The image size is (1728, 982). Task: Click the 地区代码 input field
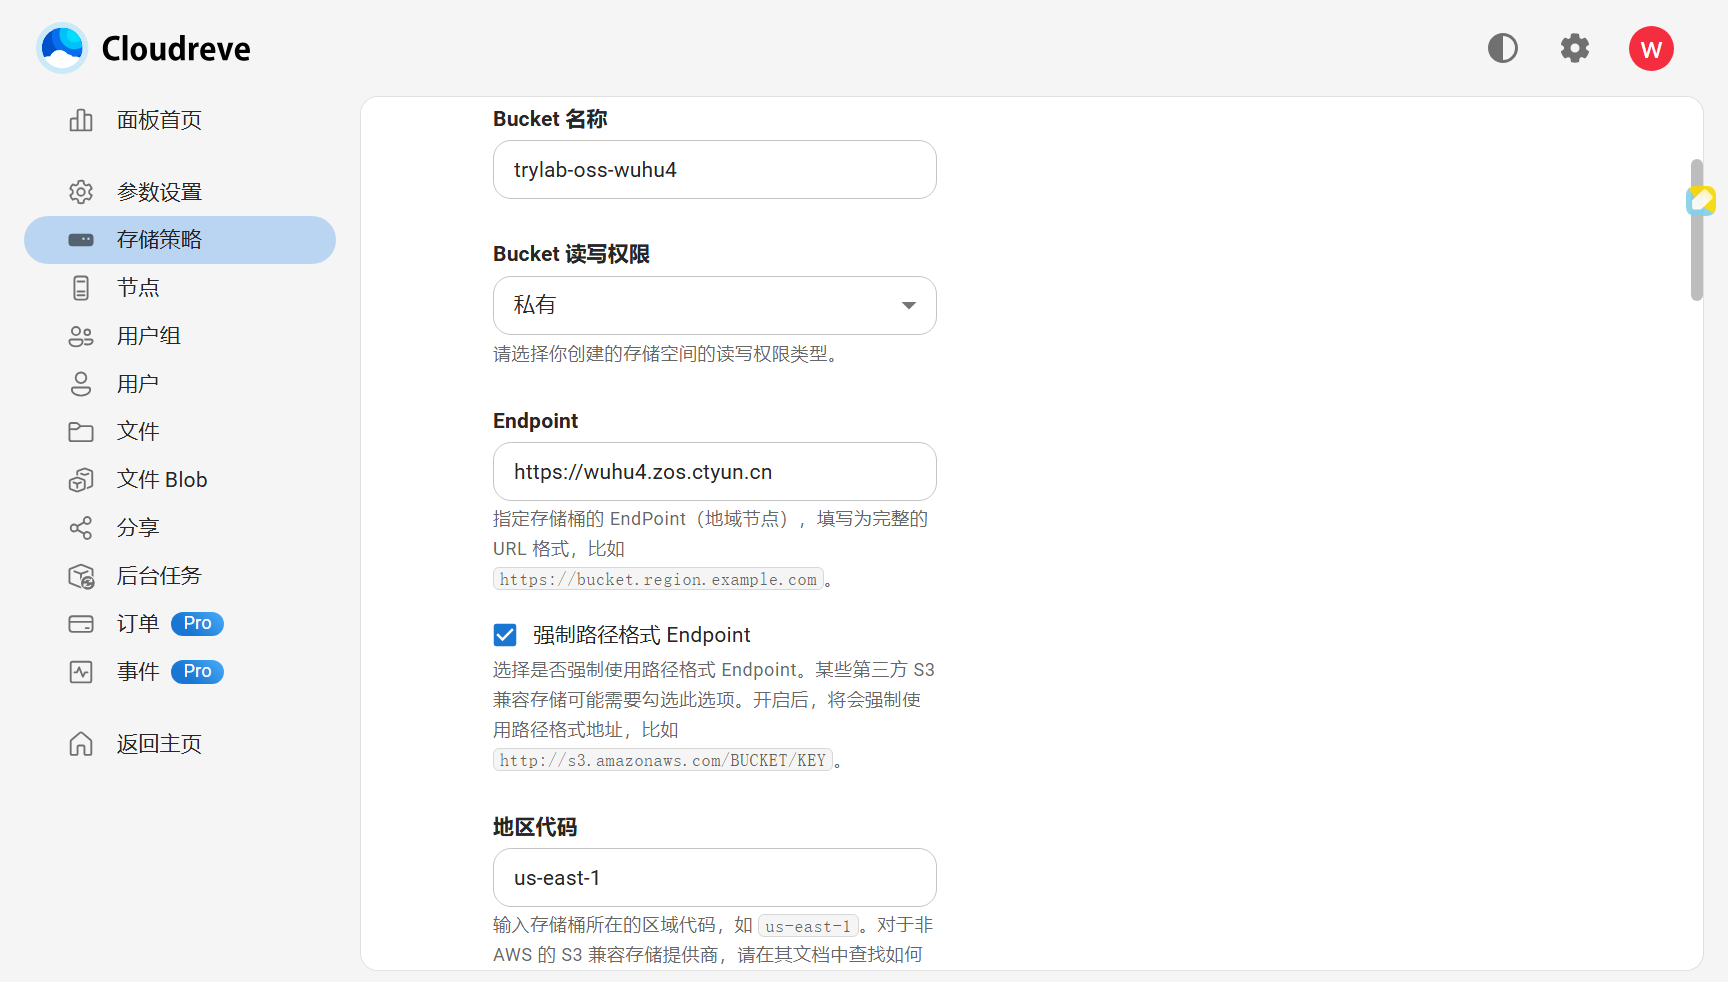click(713, 878)
